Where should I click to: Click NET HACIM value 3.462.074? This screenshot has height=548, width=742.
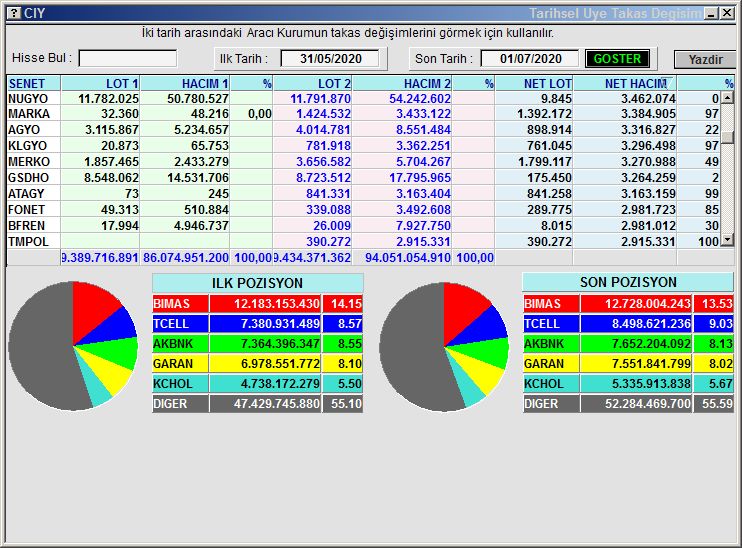(648, 99)
